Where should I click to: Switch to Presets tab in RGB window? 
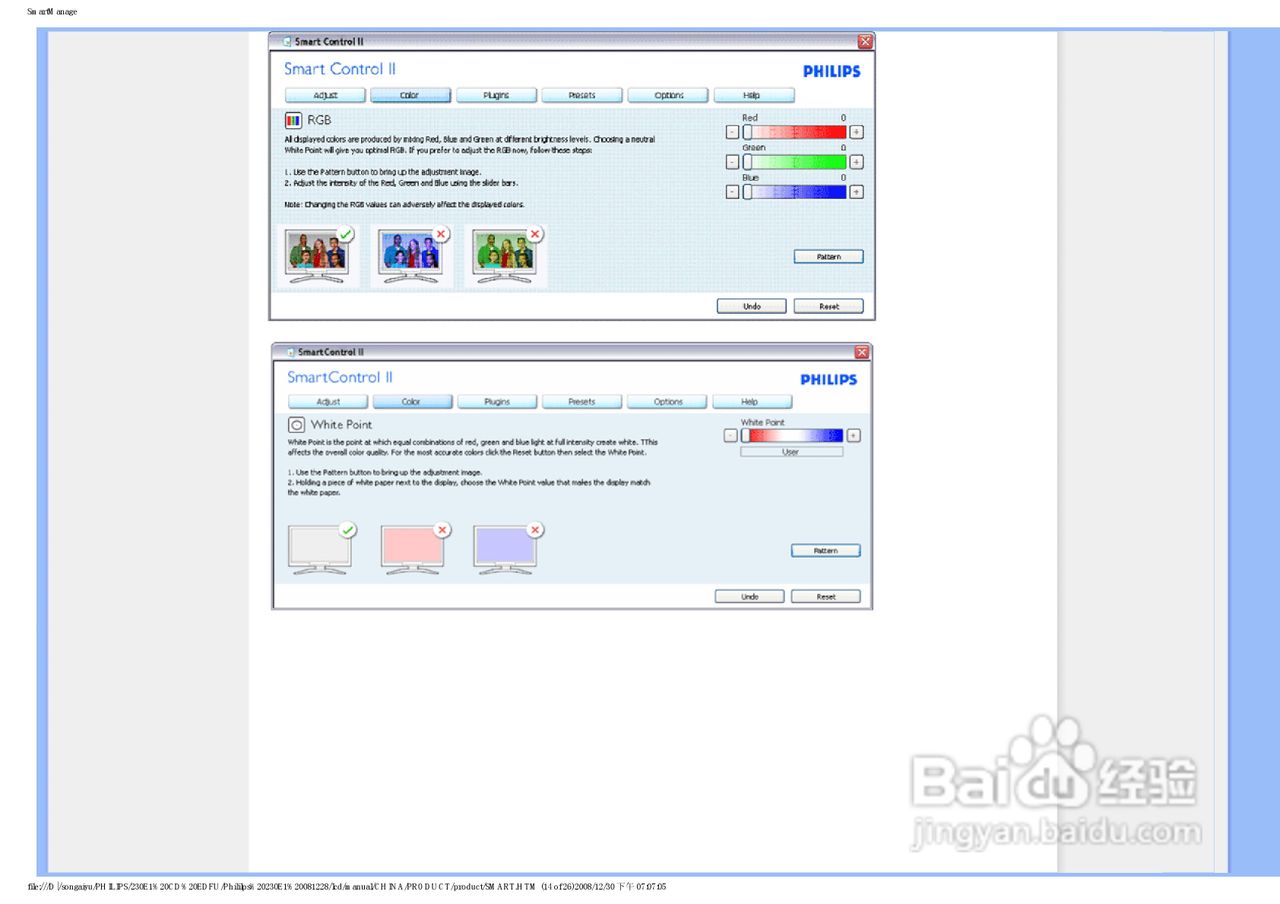pos(582,95)
